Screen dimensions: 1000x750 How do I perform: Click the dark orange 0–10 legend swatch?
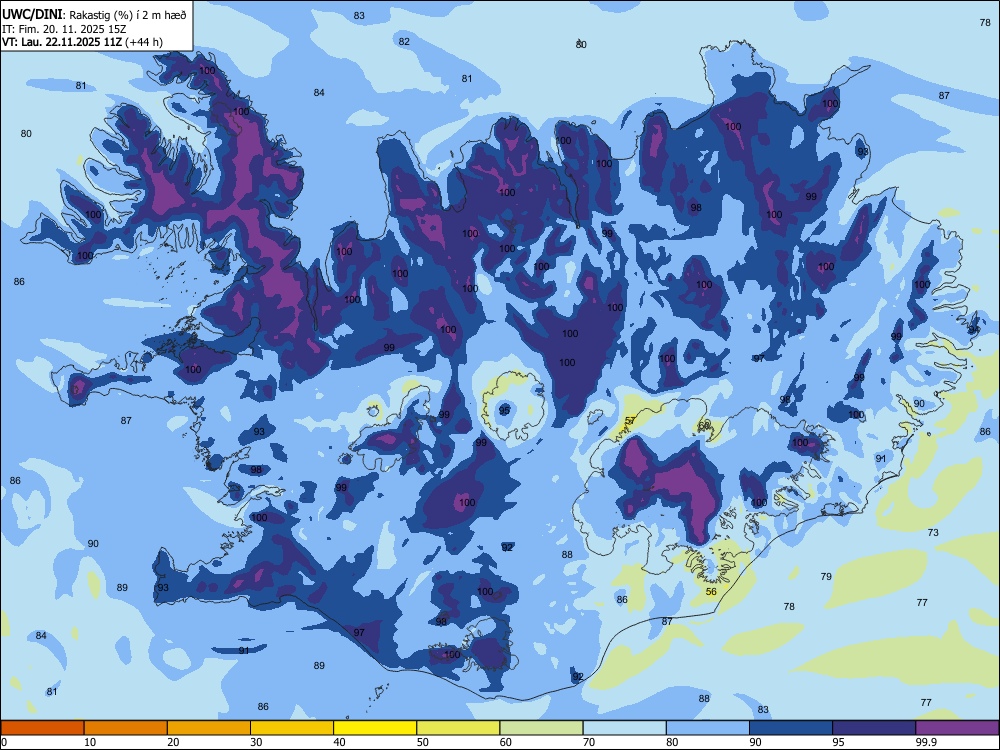pyautogui.click(x=42, y=728)
